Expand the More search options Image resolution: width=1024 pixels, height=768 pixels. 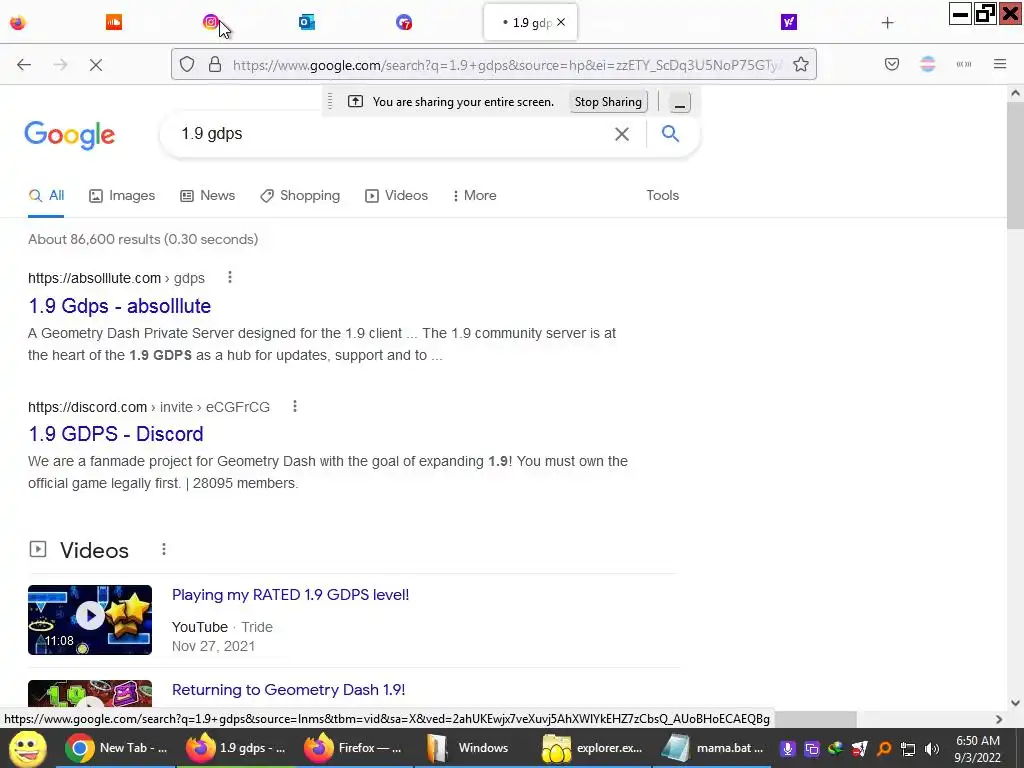(475, 195)
